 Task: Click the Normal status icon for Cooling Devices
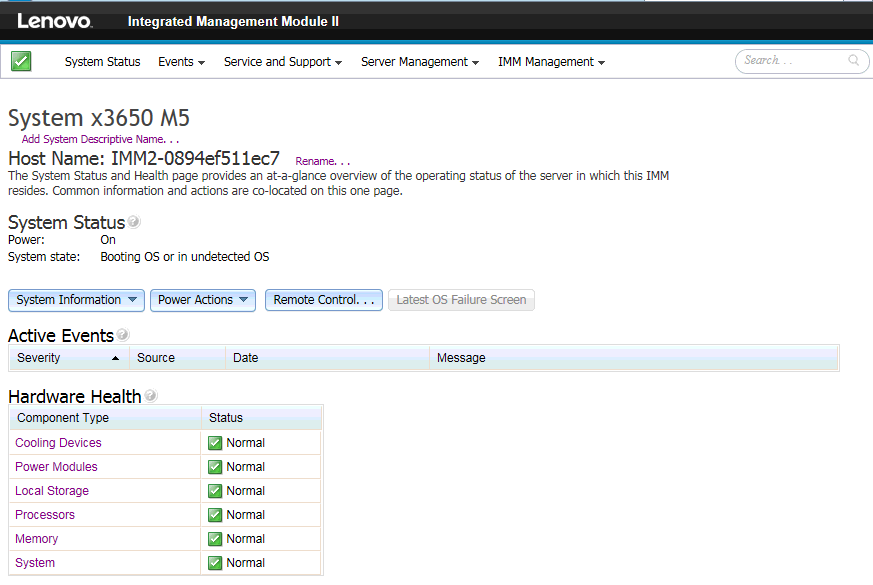click(214, 442)
